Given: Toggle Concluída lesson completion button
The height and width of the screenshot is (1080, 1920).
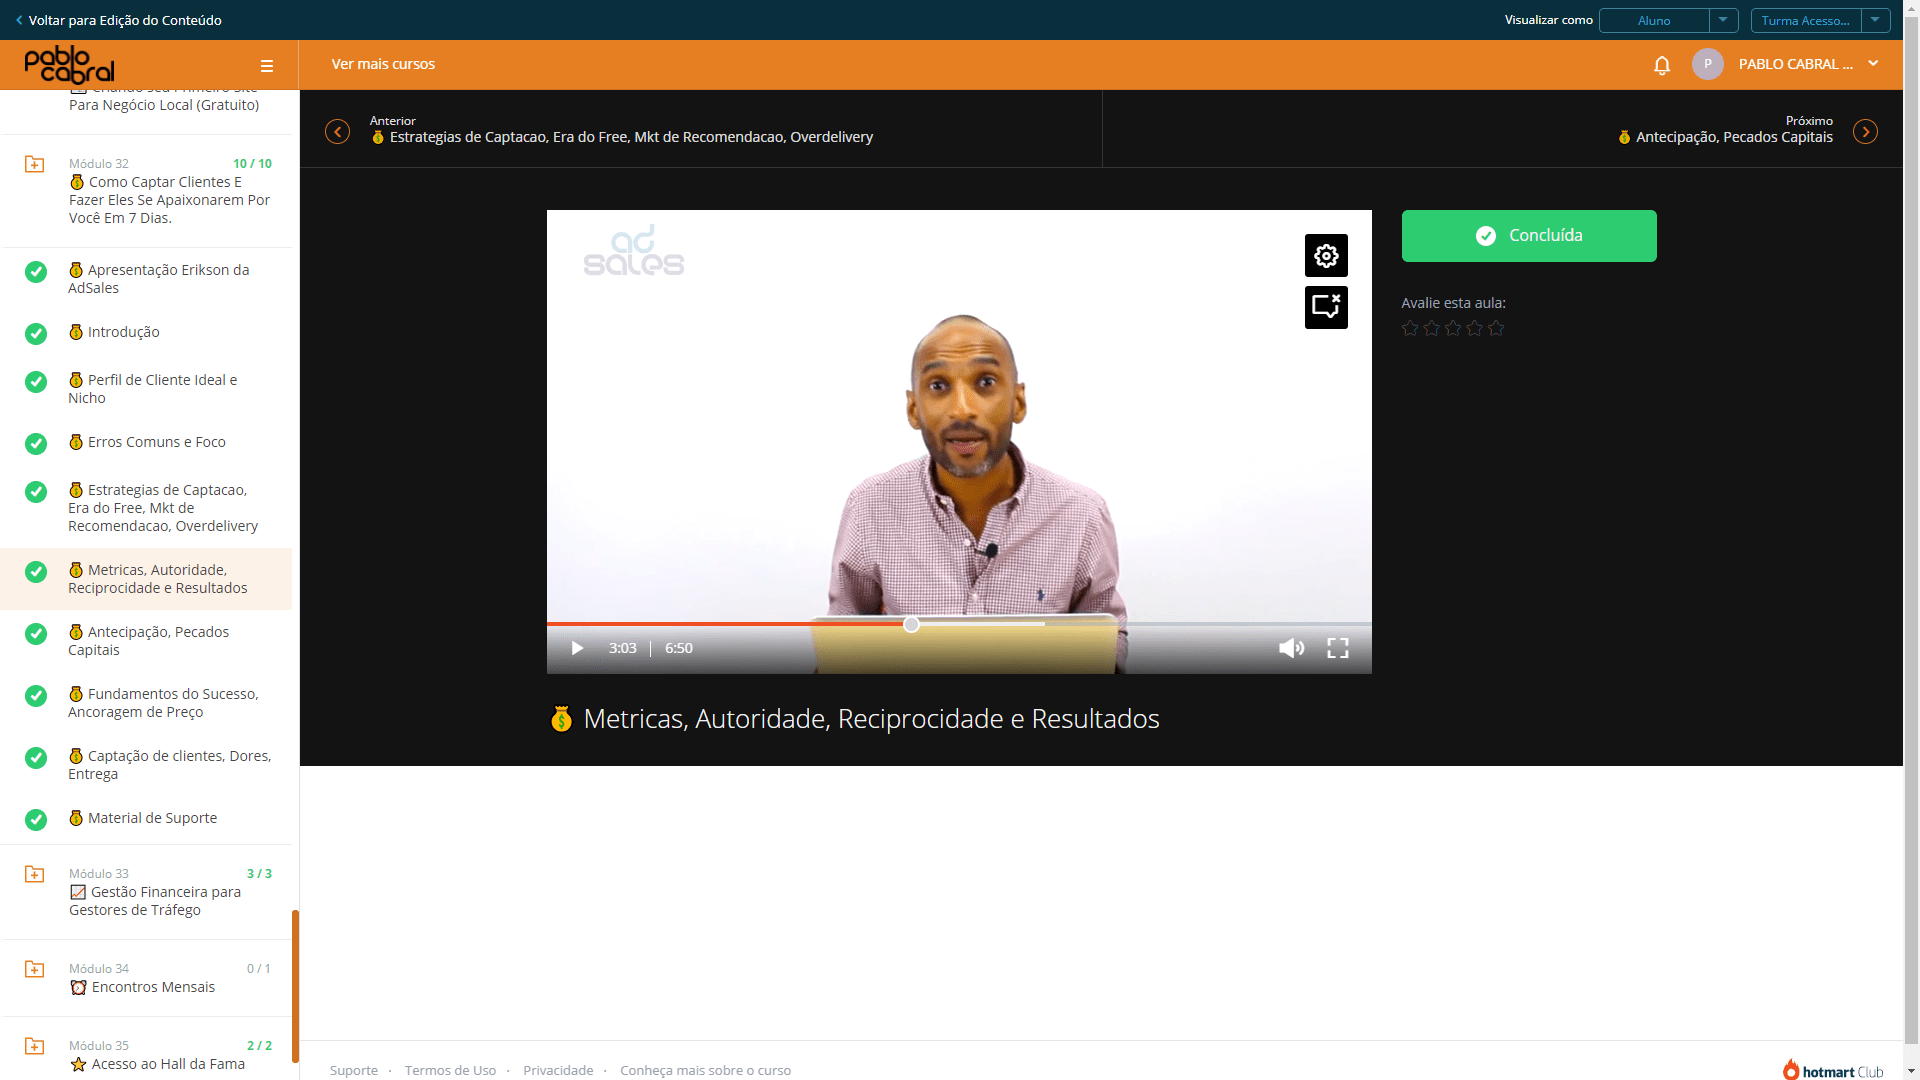Looking at the screenshot, I should coord(1529,236).
